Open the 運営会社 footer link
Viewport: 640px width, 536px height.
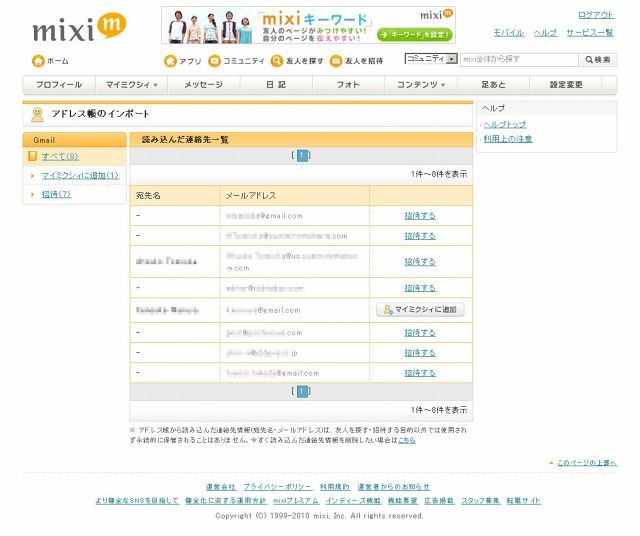point(221,487)
